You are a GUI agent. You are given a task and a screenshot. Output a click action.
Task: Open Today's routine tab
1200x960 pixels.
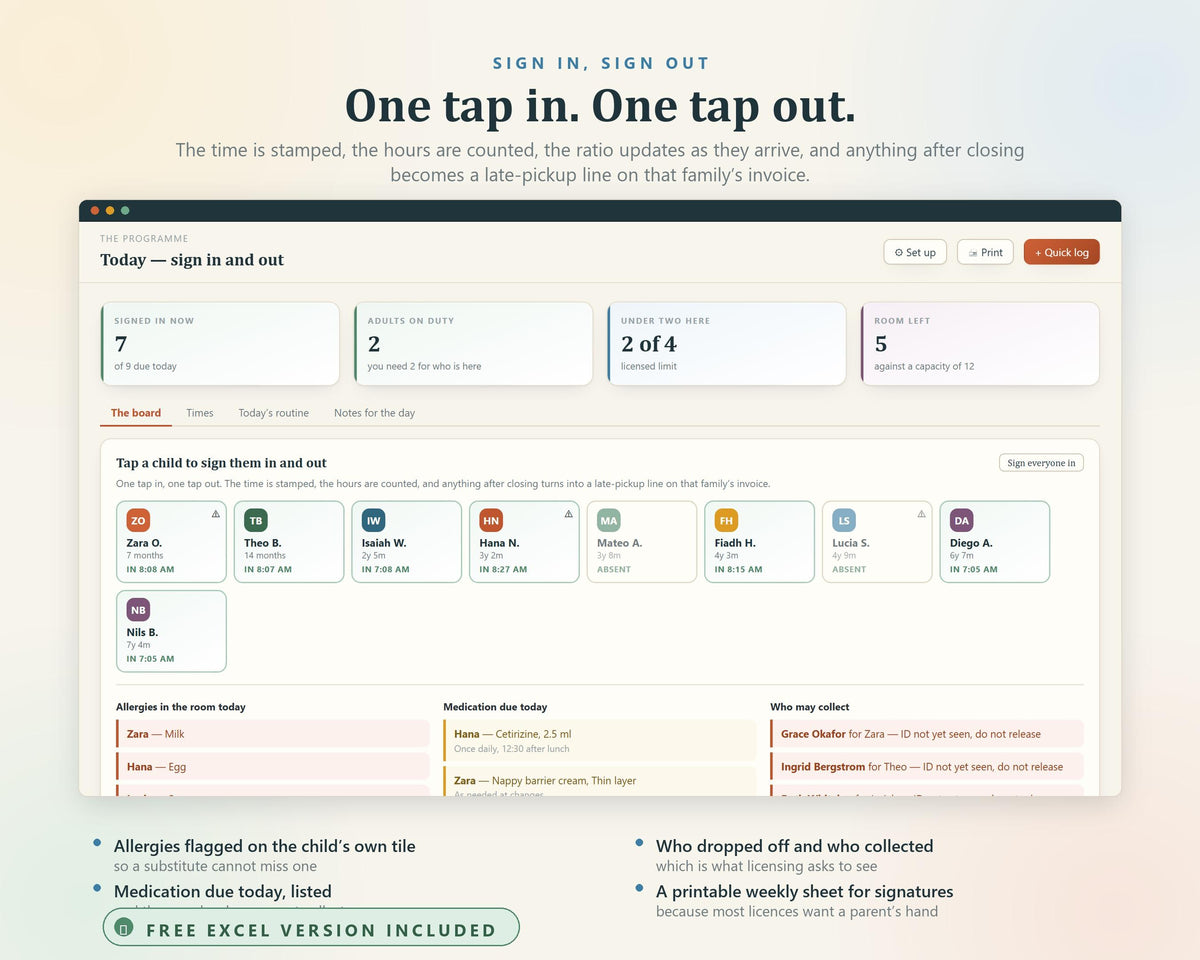click(273, 413)
